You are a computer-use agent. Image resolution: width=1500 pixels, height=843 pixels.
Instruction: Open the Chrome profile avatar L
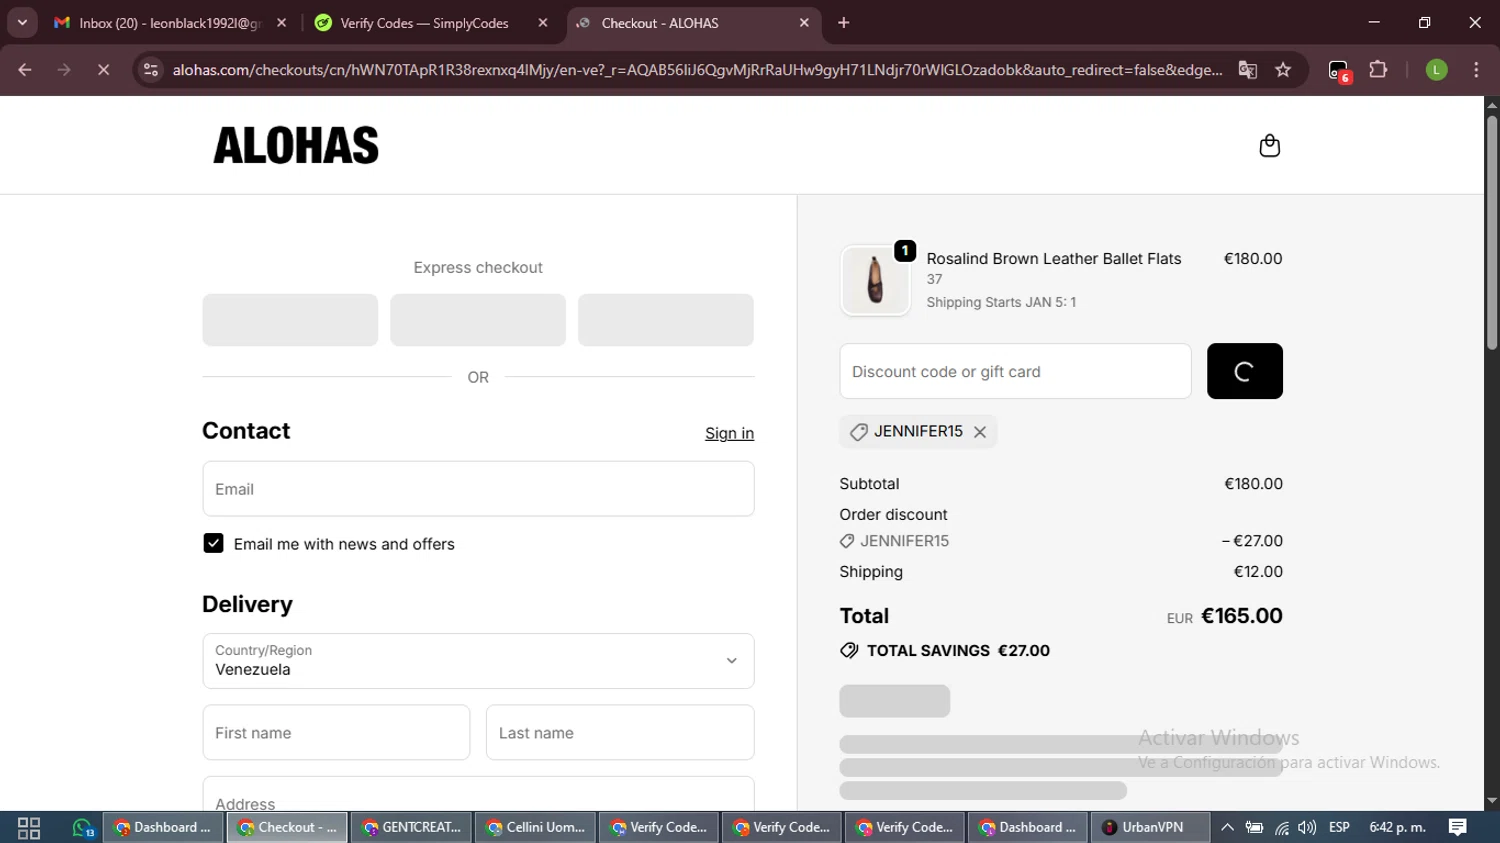tap(1436, 70)
